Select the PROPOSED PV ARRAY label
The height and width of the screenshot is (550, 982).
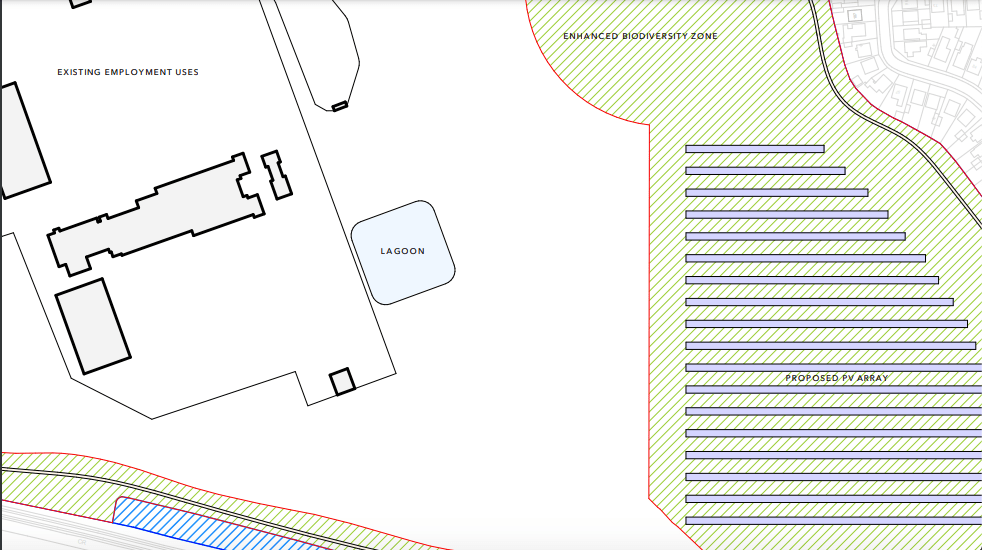click(x=836, y=378)
